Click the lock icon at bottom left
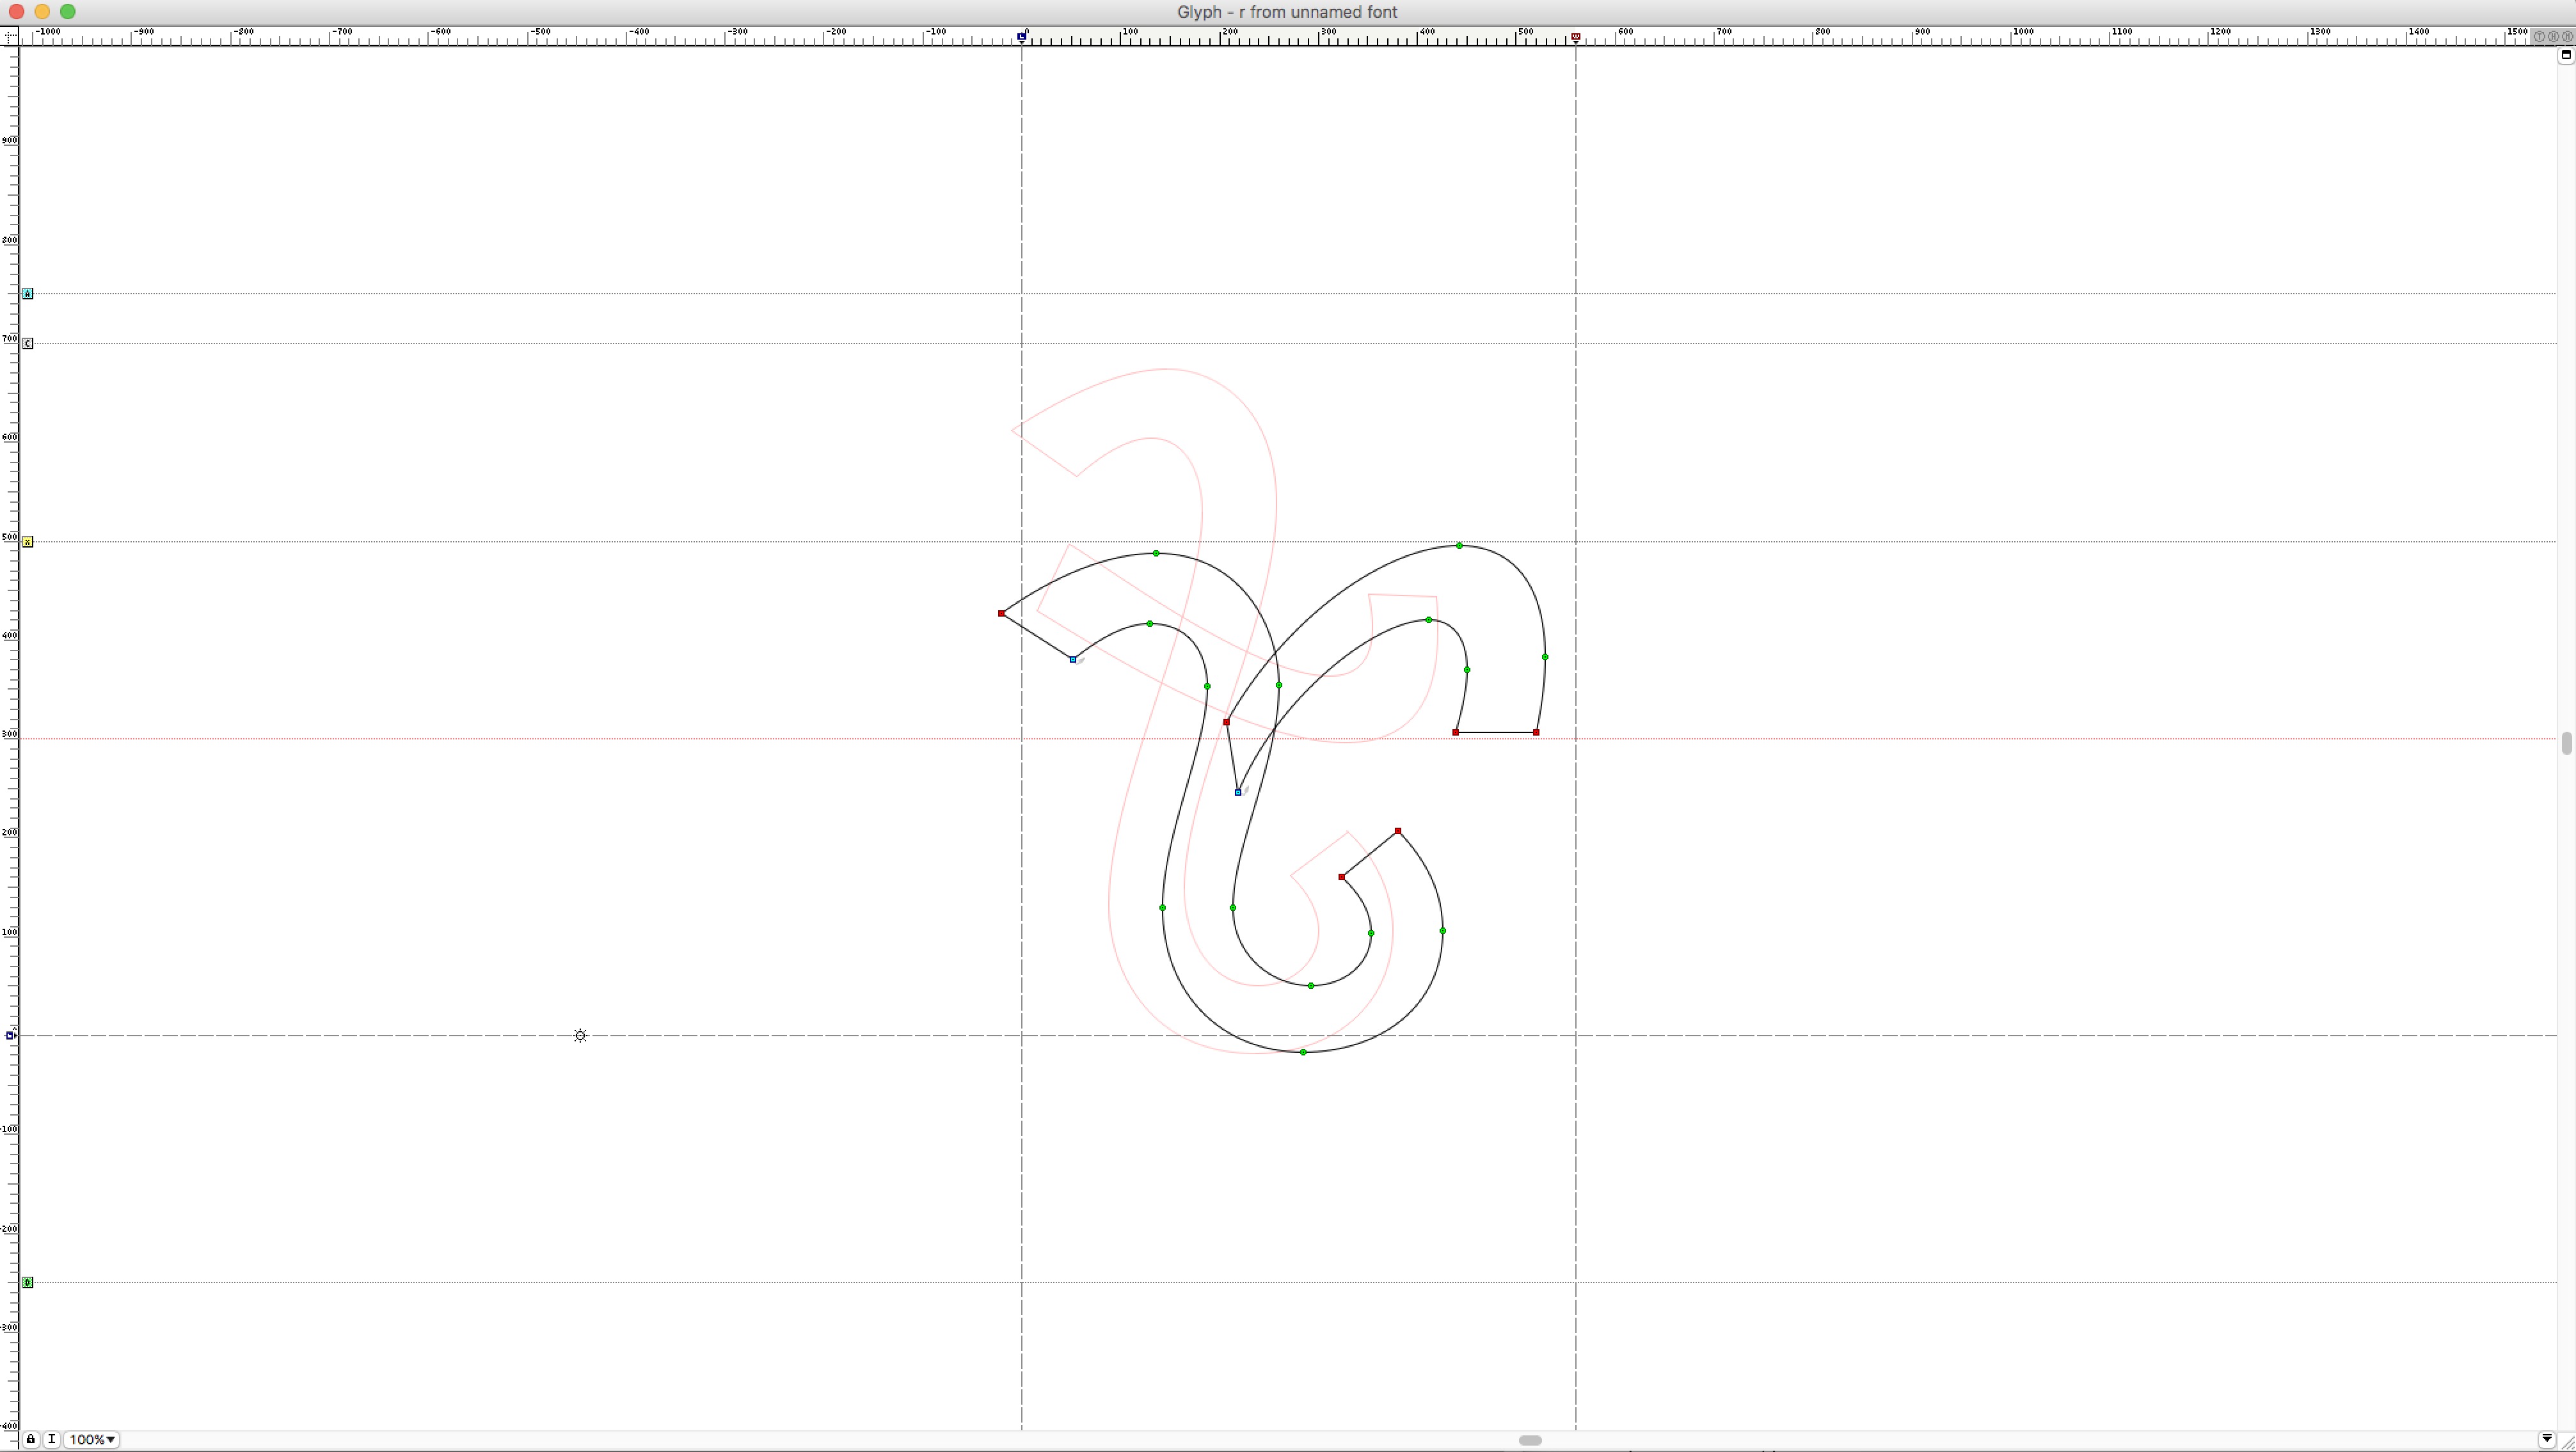This screenshot has height=1452, width=2576. point(30,1439)
